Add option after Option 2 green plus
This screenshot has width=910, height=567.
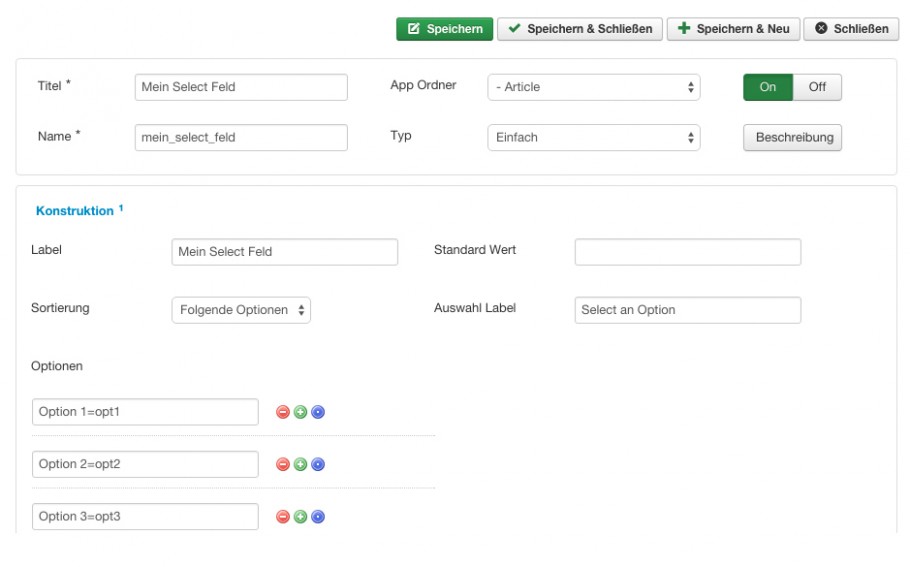(300, 464)
